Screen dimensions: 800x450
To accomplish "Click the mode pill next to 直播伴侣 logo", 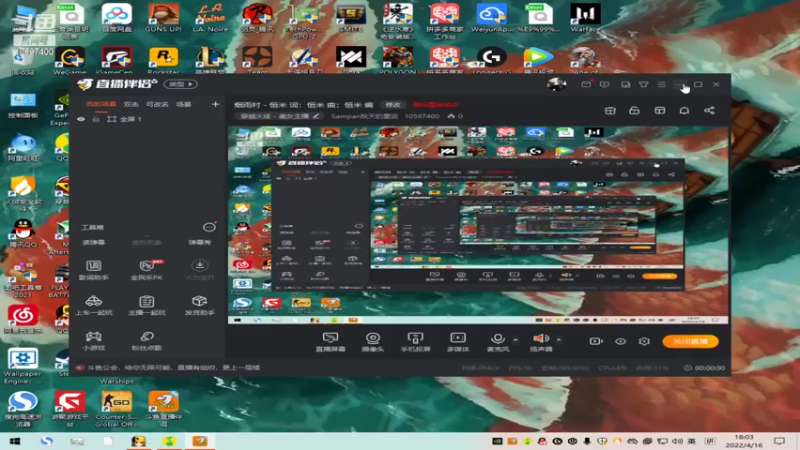I will pyautogui.click(x=181, y=84).
